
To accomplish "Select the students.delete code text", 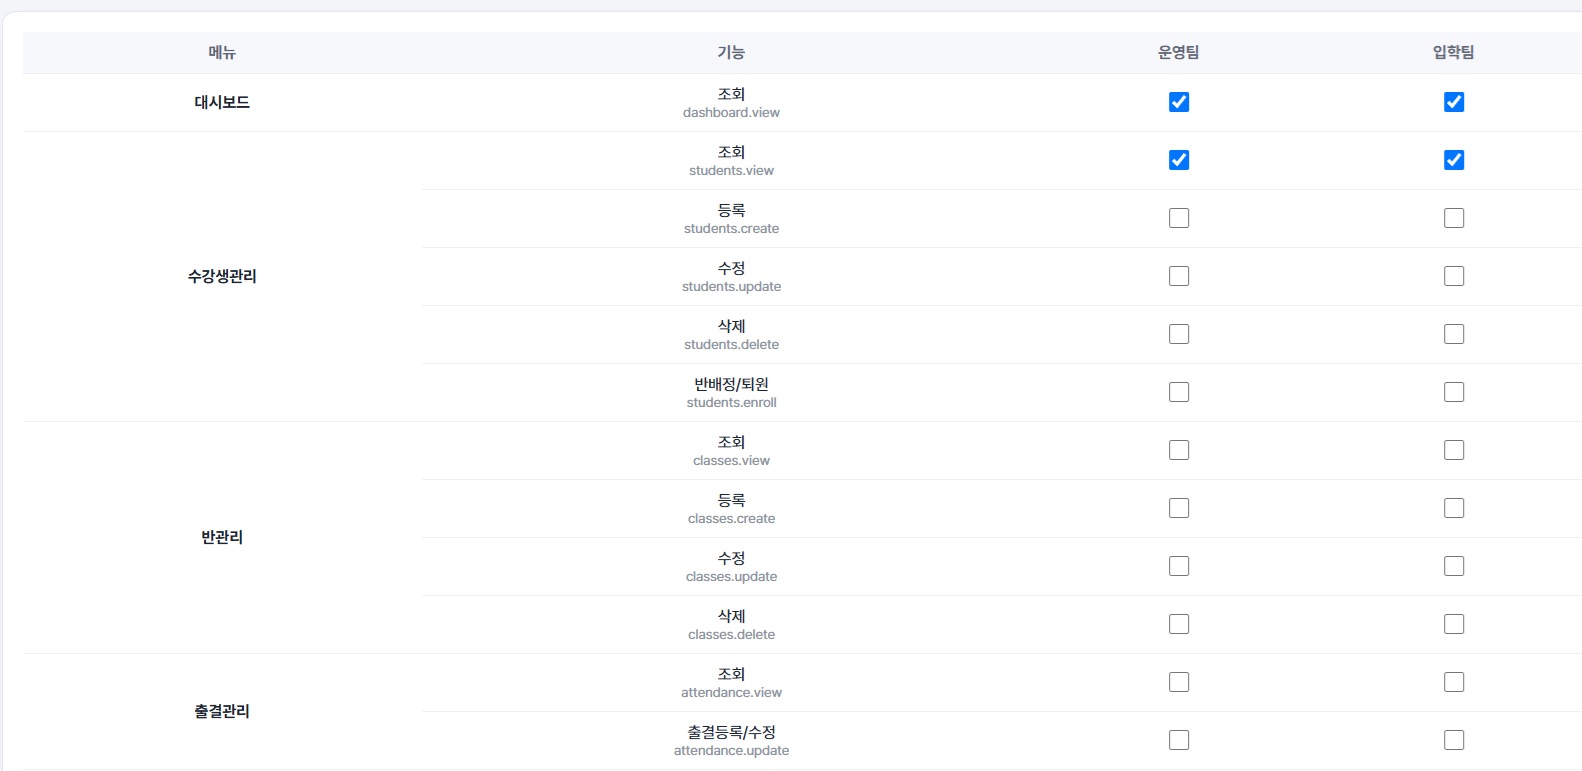I will (731, 345).
